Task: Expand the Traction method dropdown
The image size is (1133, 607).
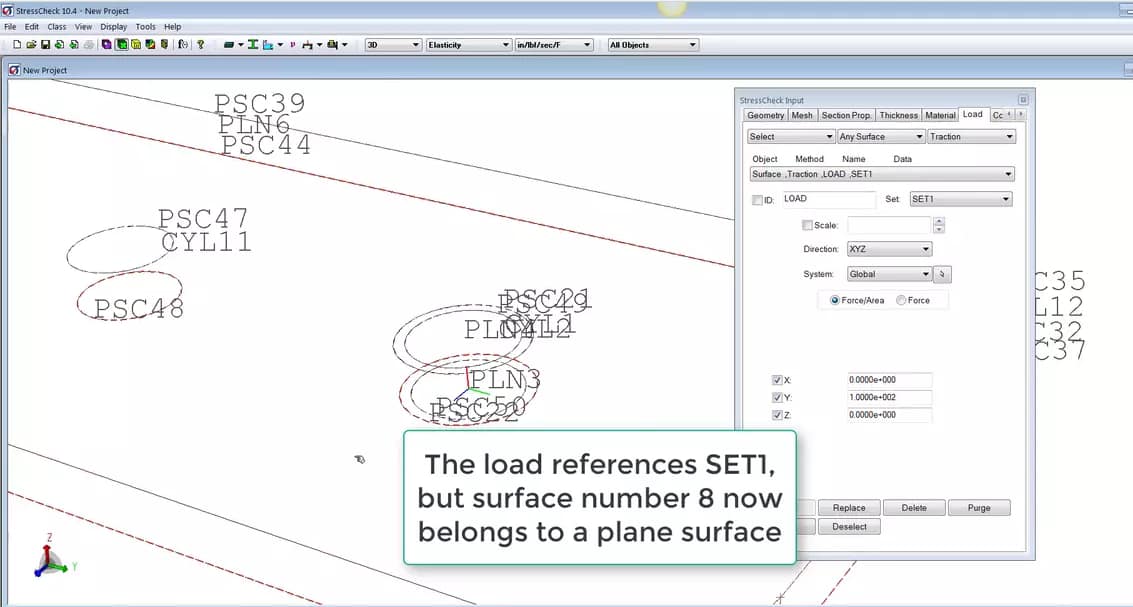Action: (x=970, y=136)
